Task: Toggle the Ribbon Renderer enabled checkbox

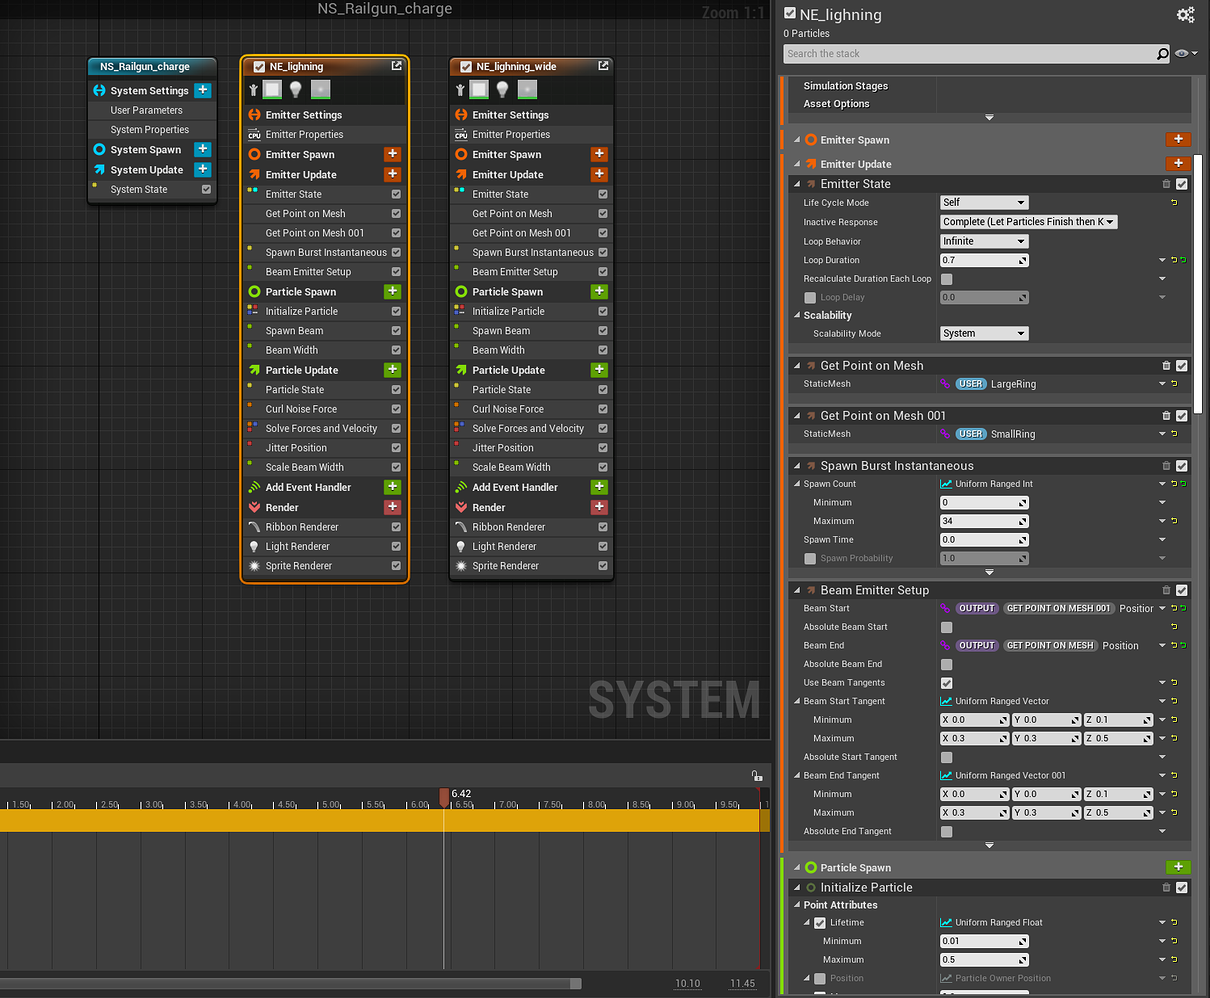Action: click(394, 527)
